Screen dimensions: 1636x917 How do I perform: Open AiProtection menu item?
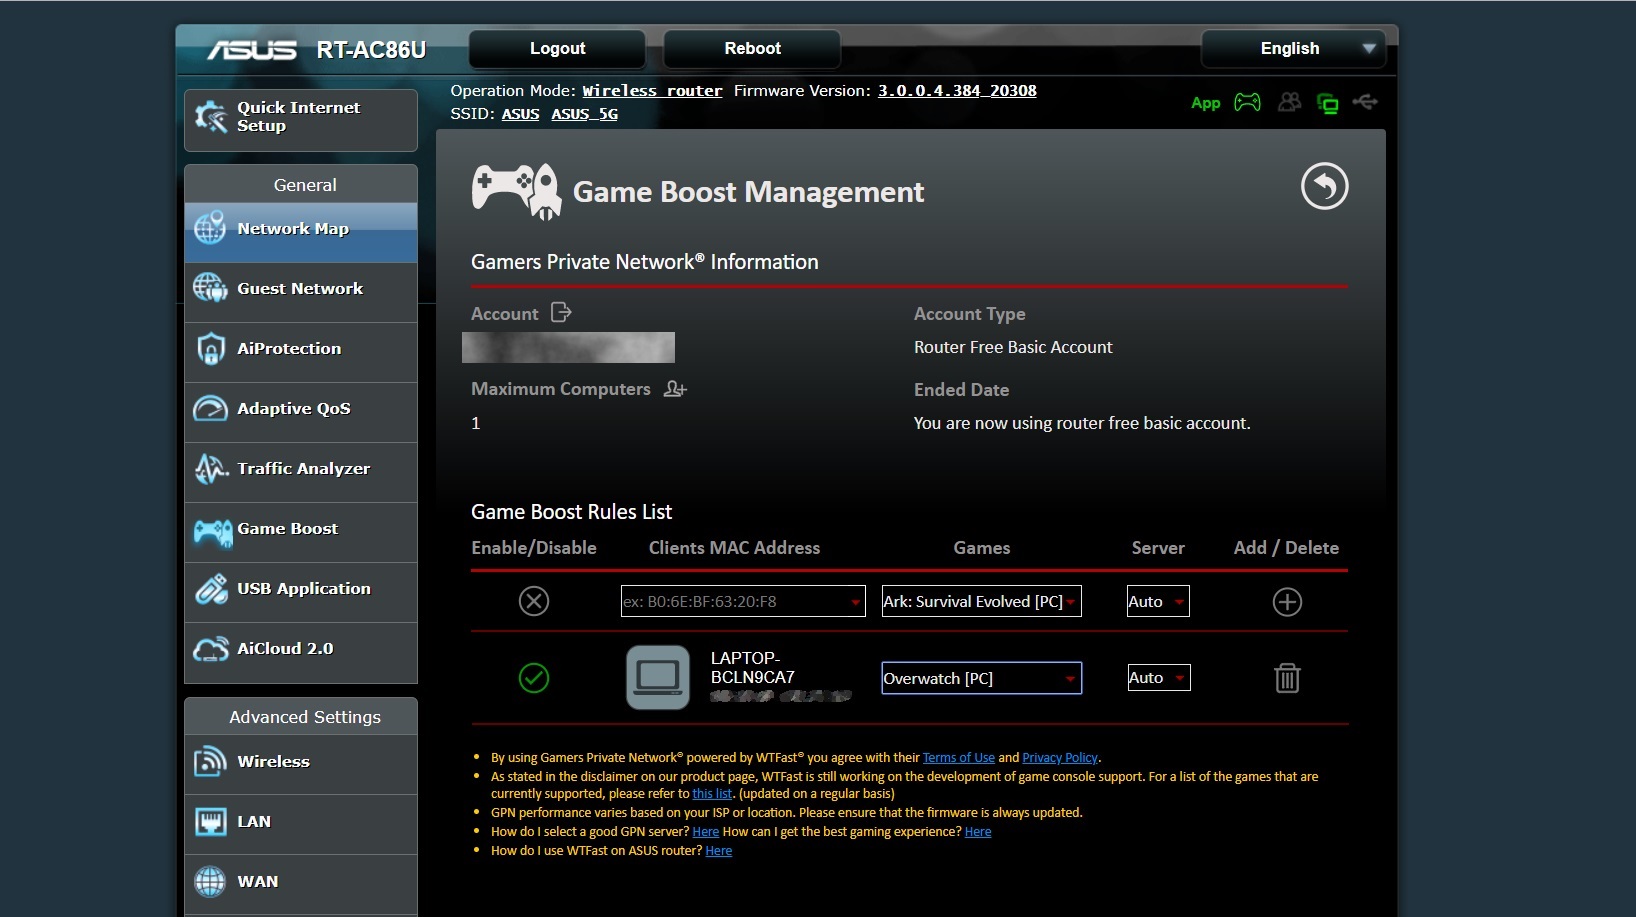click(x=301, y=352)
